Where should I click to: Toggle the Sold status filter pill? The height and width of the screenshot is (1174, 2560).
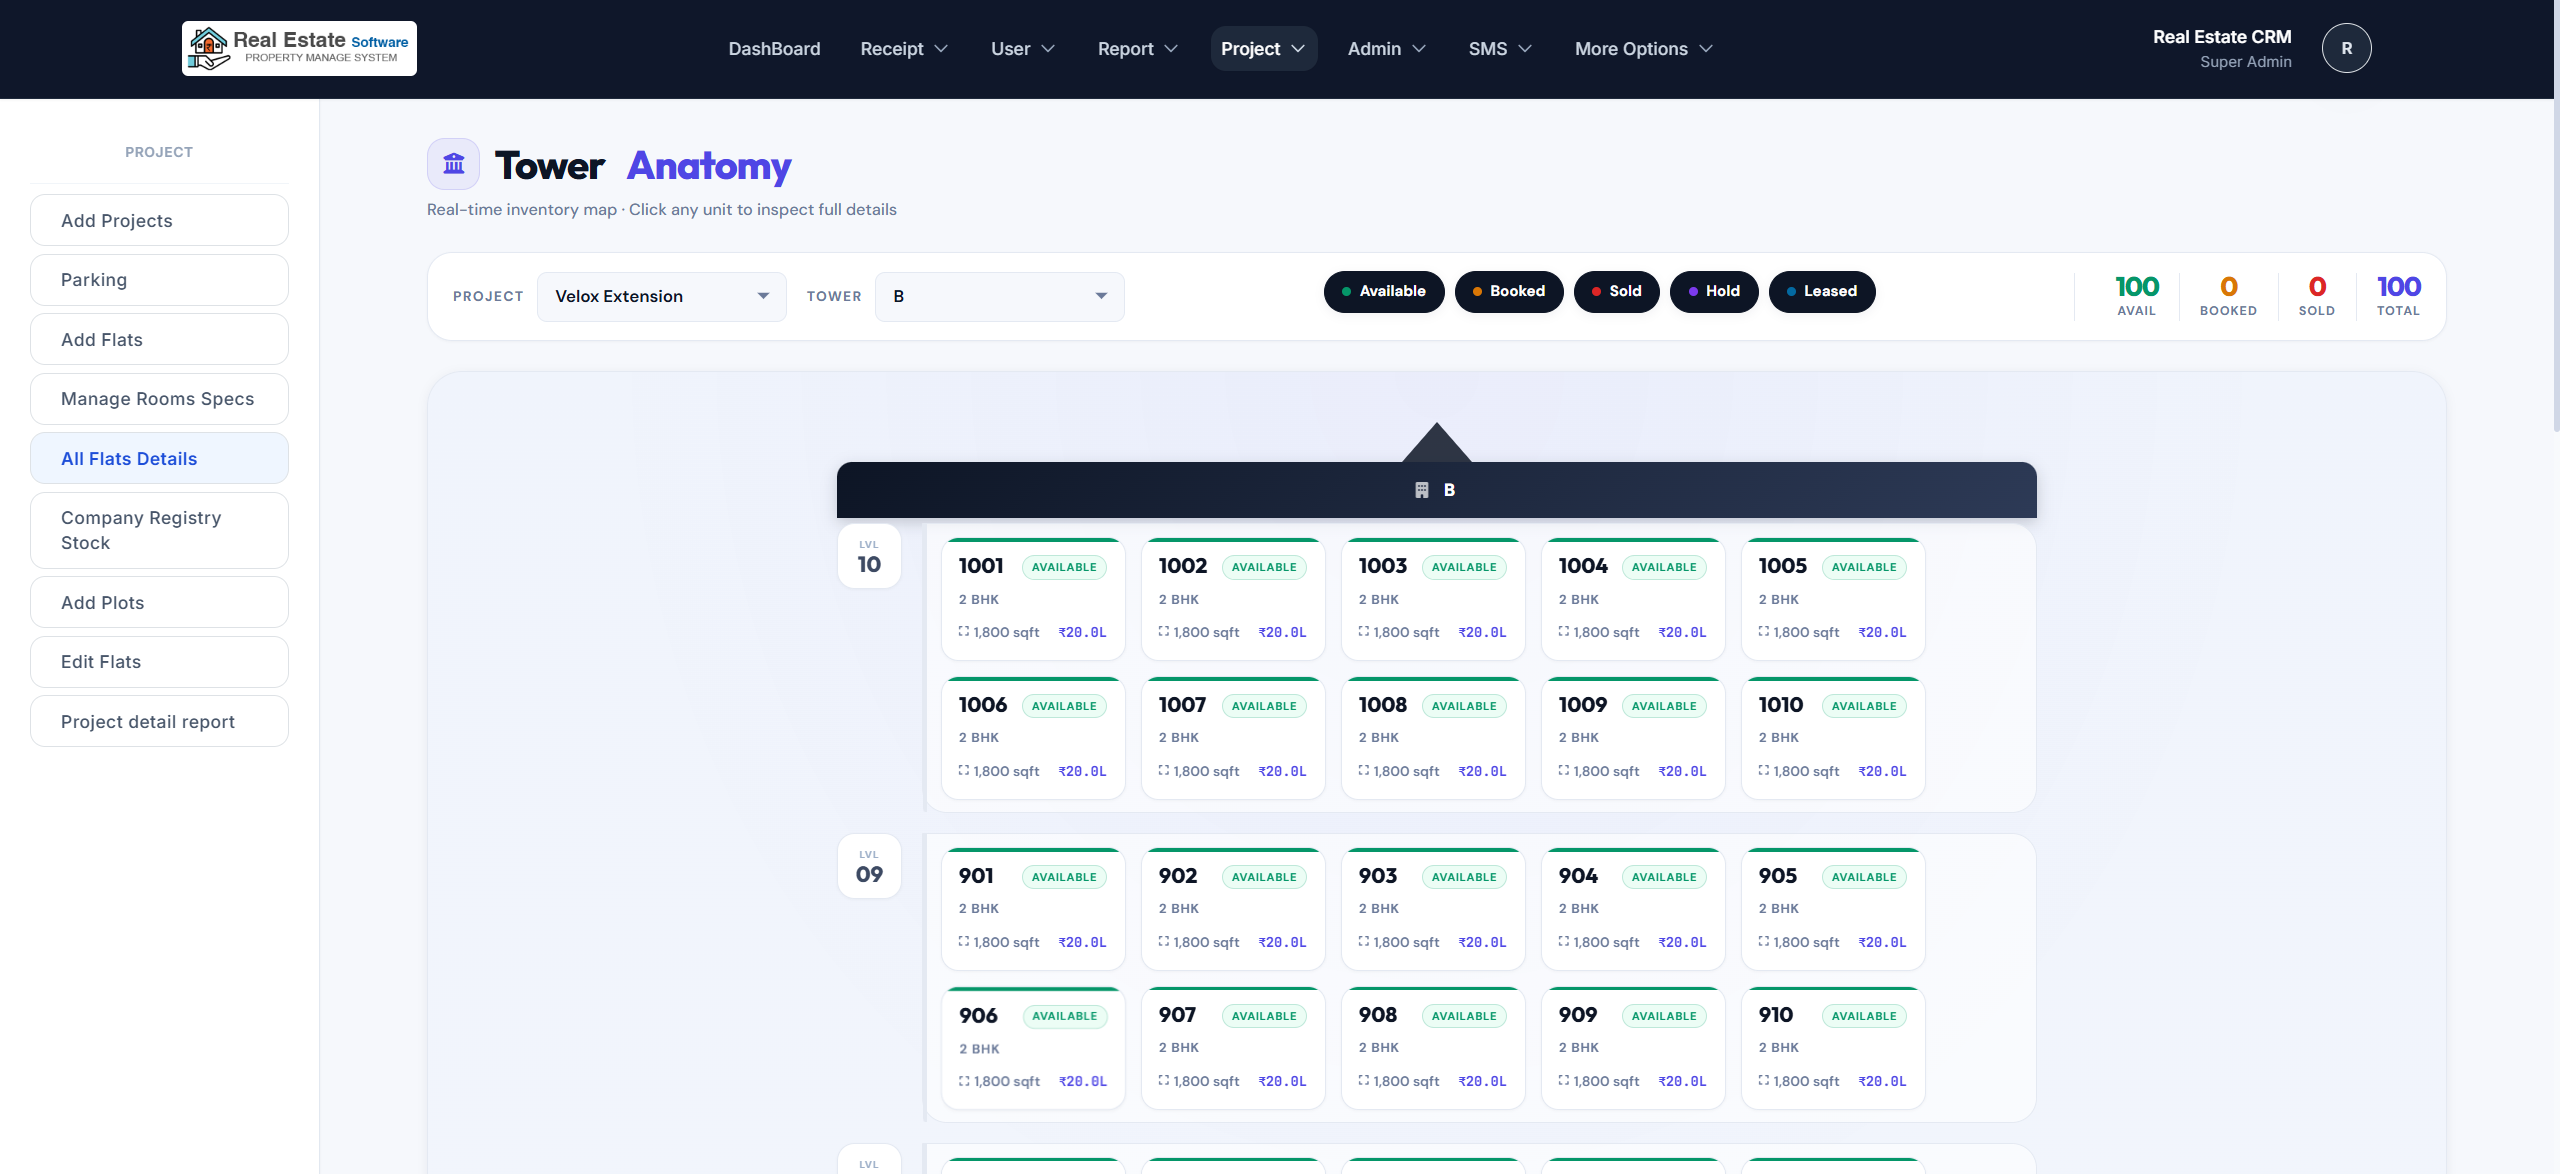(x=1615, y=291)
